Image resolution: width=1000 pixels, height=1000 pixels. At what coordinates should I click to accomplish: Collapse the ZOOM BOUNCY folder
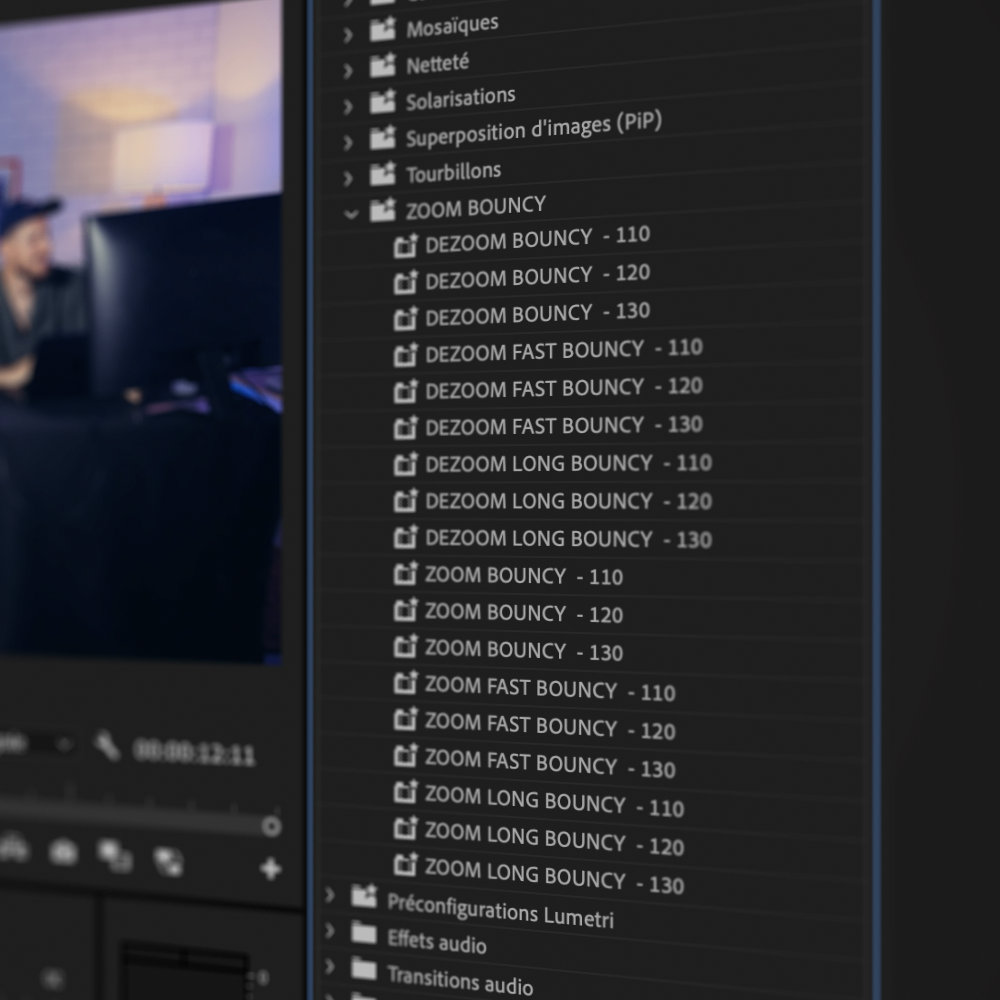pos(350,213)
